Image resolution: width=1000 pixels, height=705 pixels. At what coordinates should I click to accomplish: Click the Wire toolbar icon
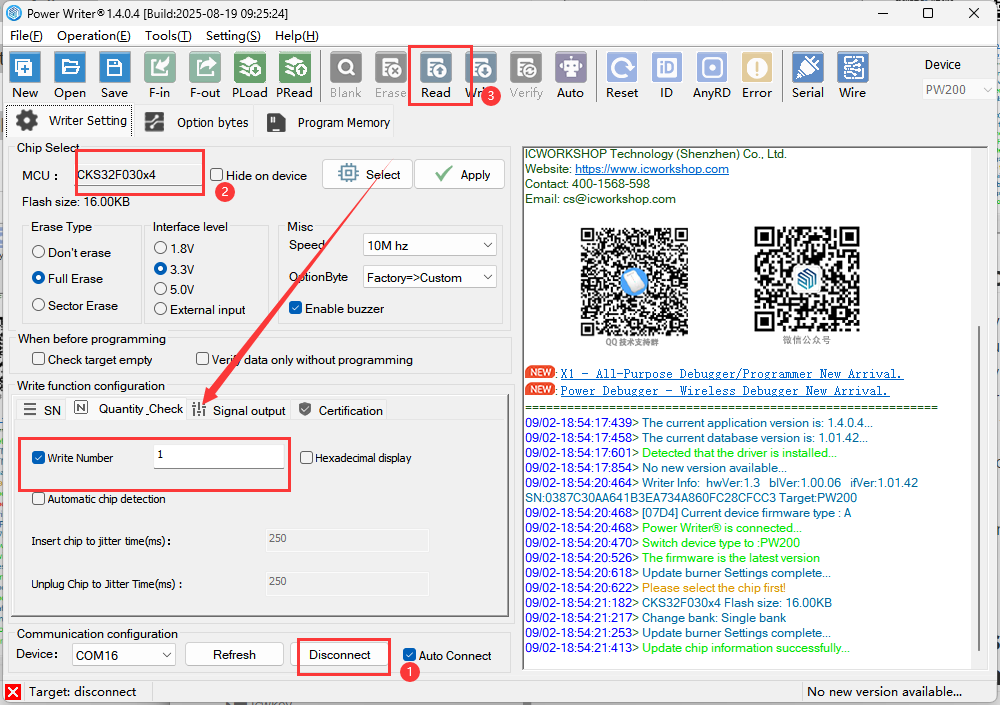(853, 75)
